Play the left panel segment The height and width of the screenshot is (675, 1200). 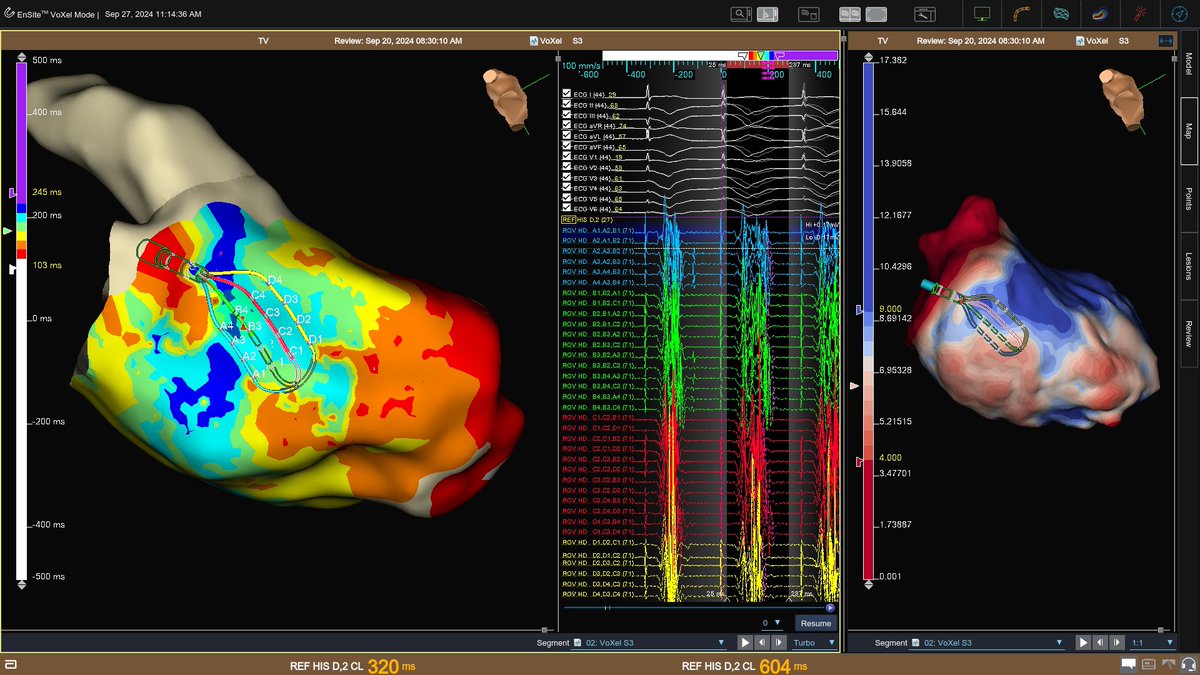[x=745, y=642]
